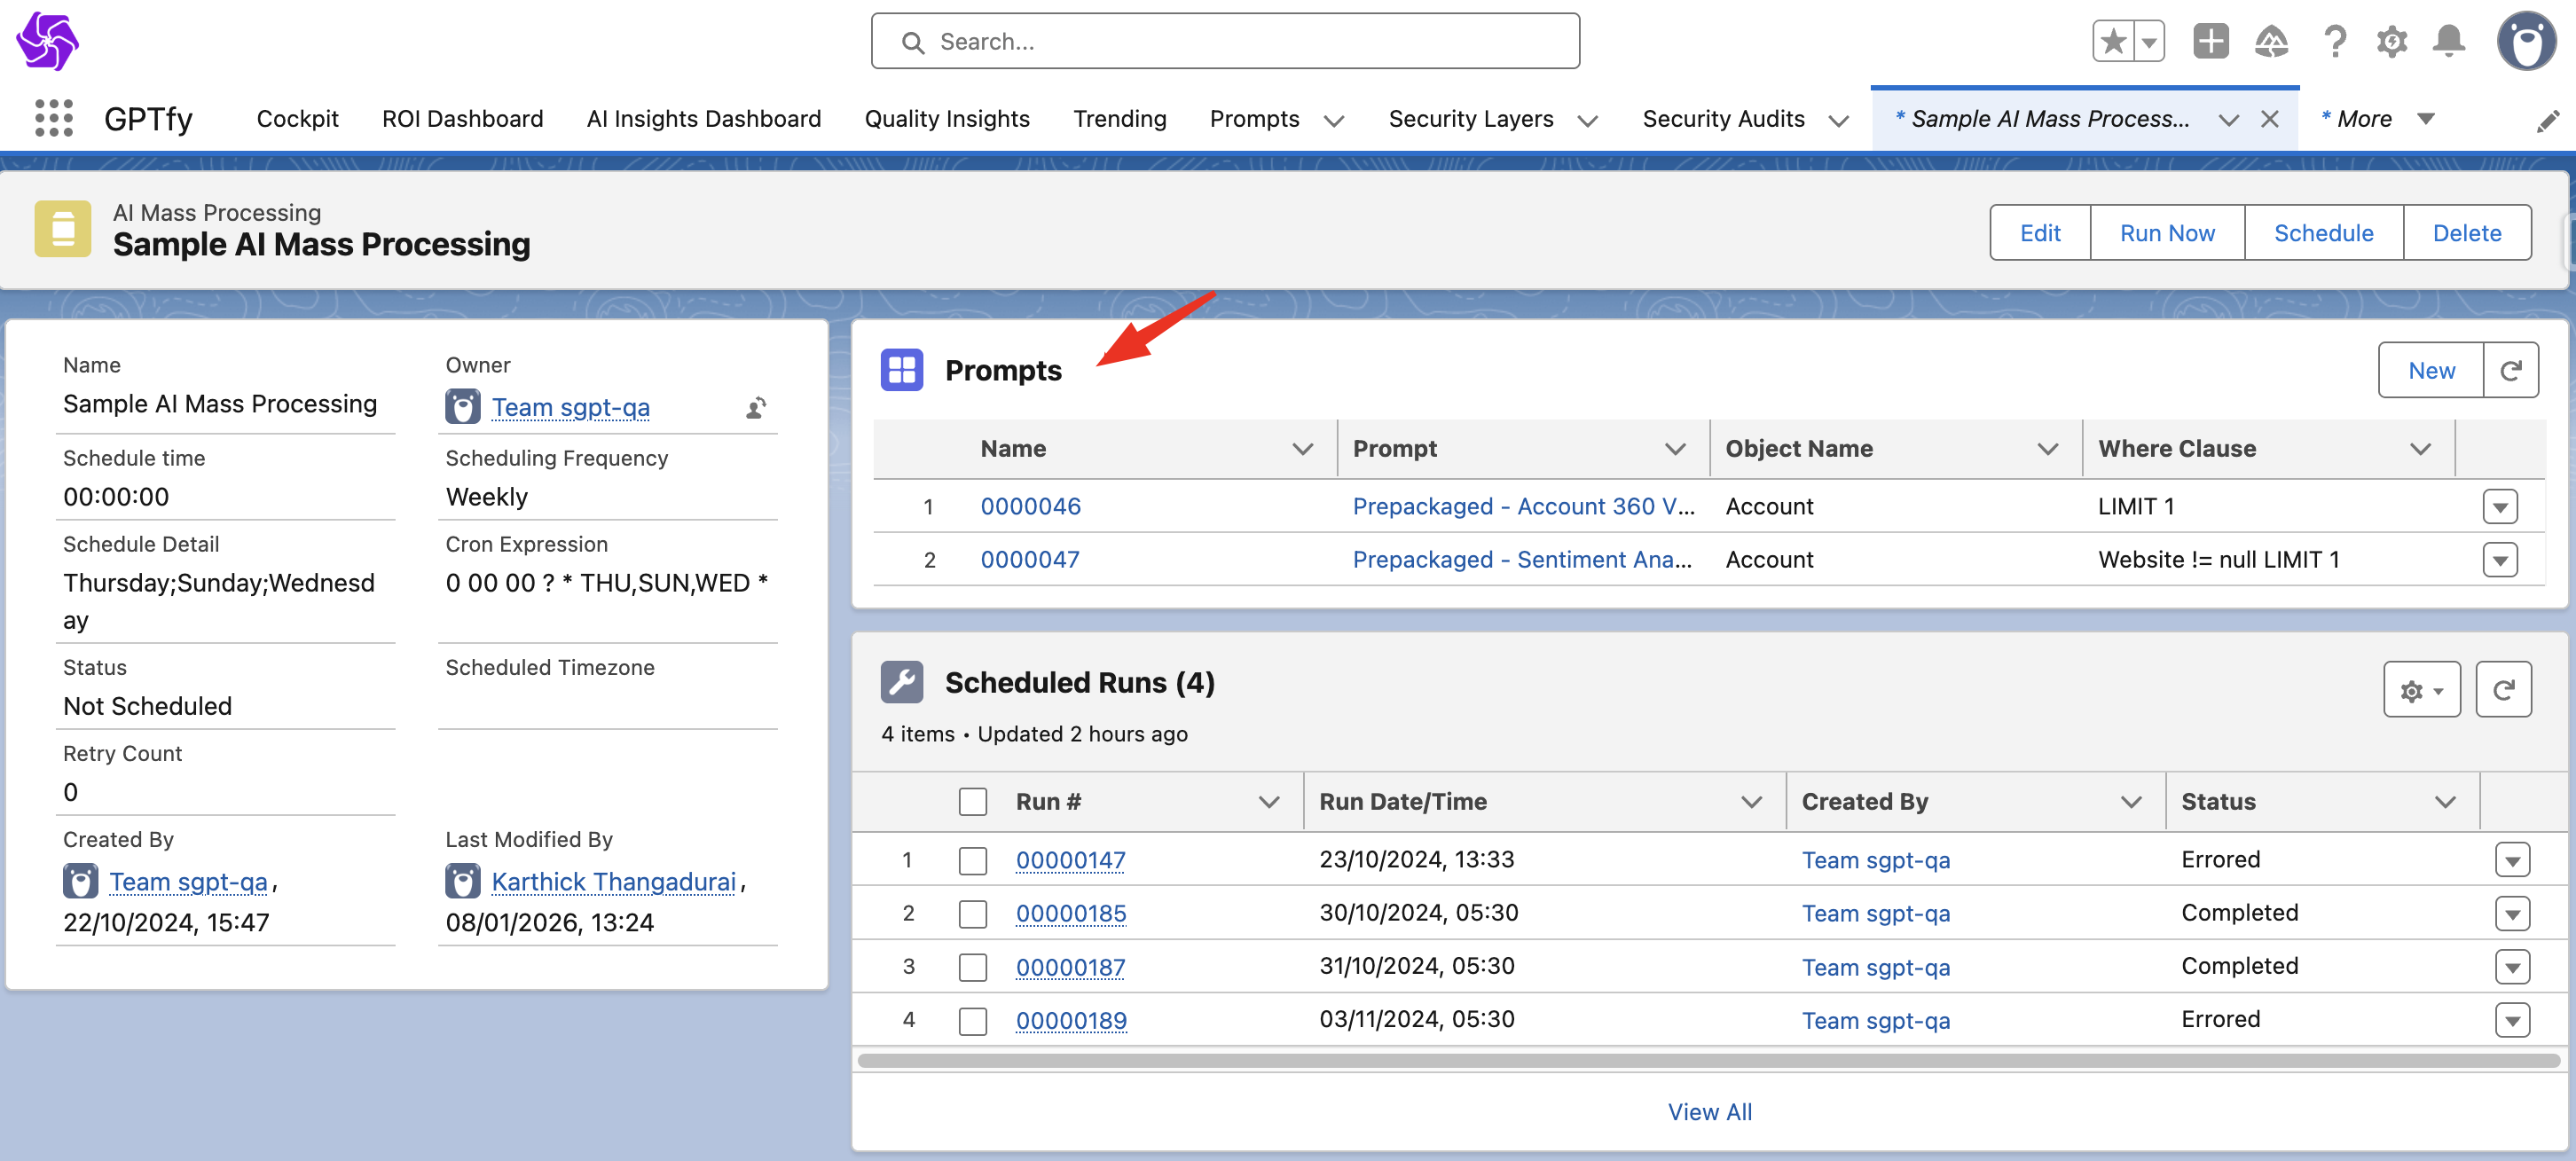Click the Favorites star icon
This screenshot has width=2576, height=1161.
tap(2113, 42)
